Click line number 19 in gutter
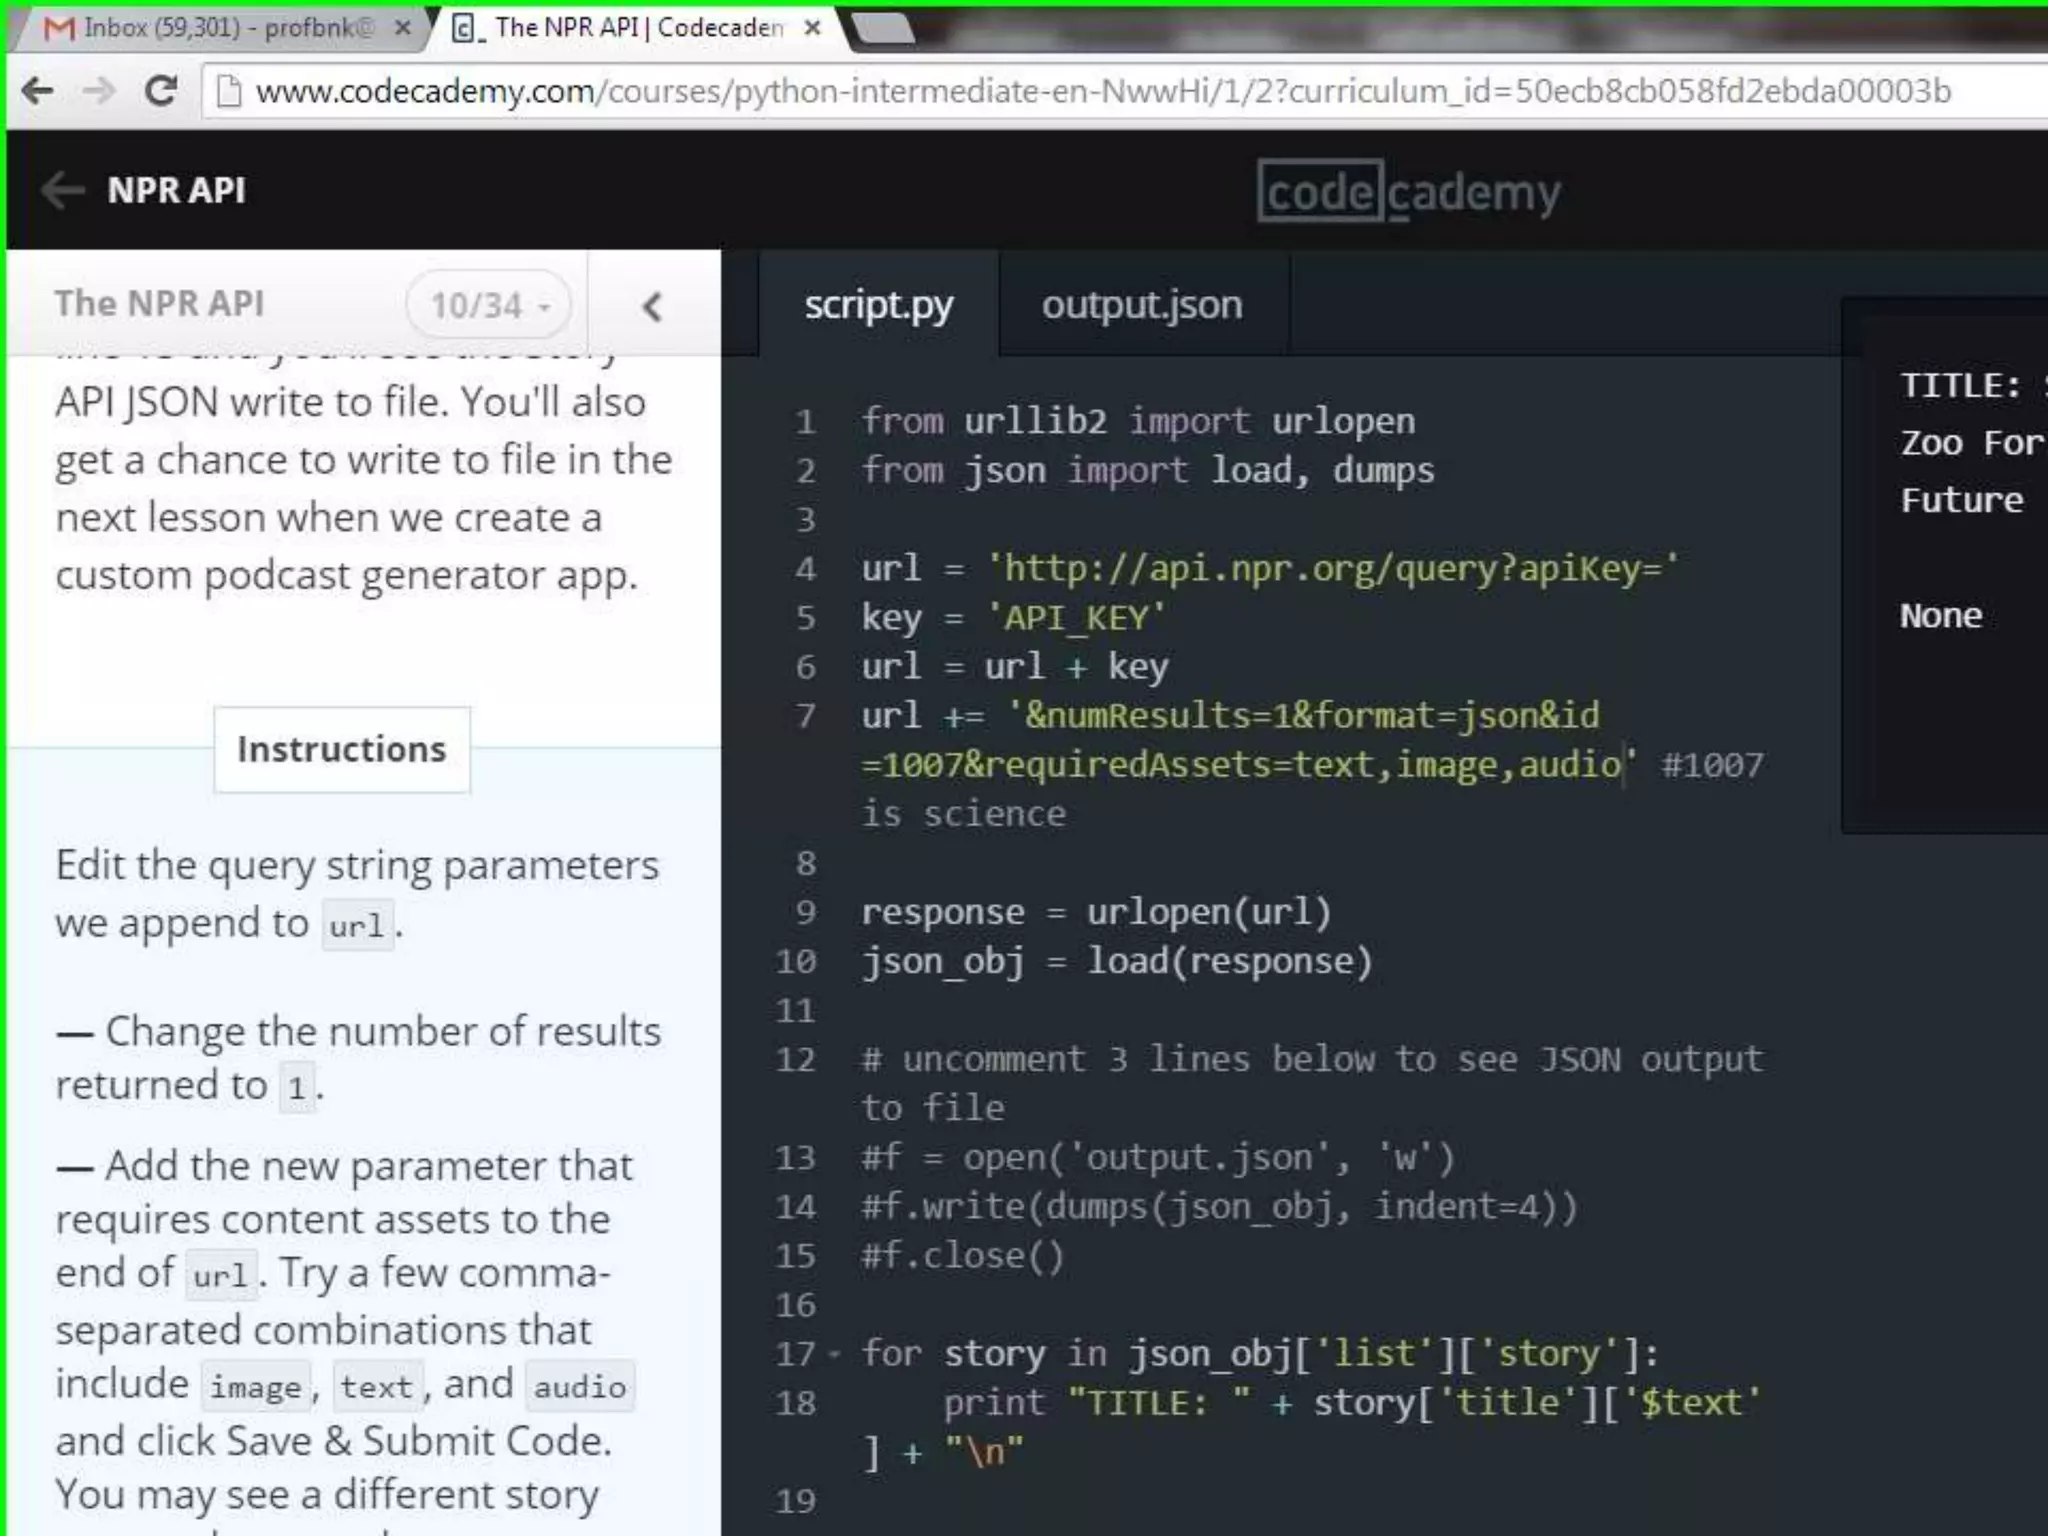The width and height of the screenshot is (2048, 1536). [796, 1500]
